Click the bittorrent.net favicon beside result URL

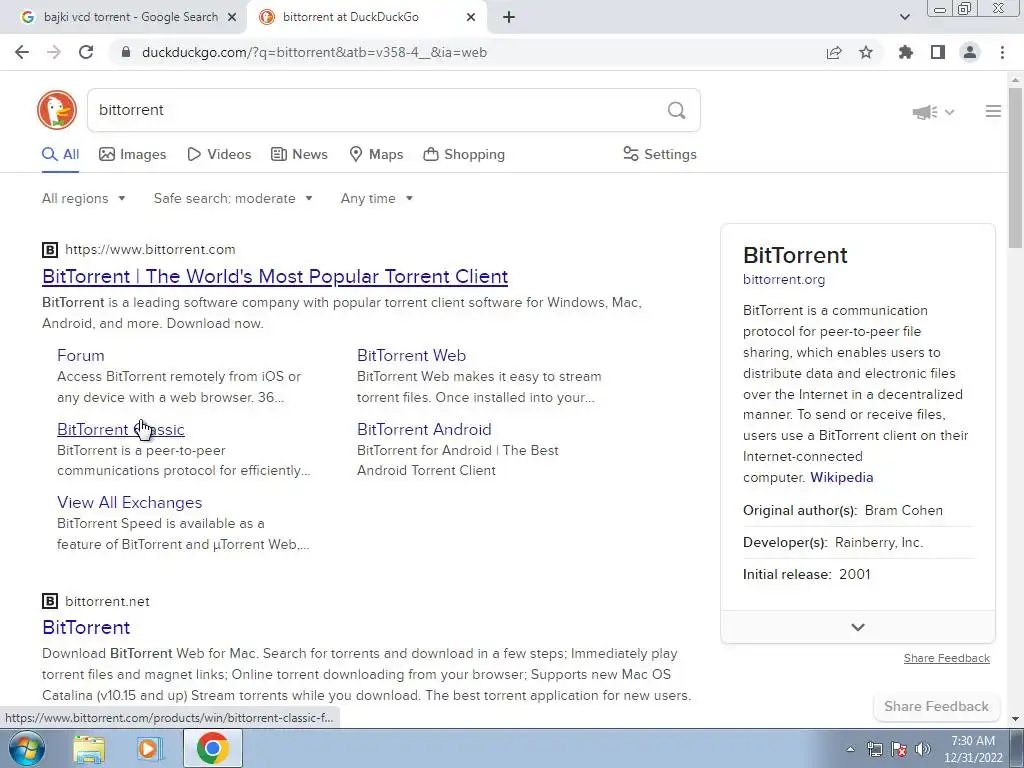pos(50,601)
